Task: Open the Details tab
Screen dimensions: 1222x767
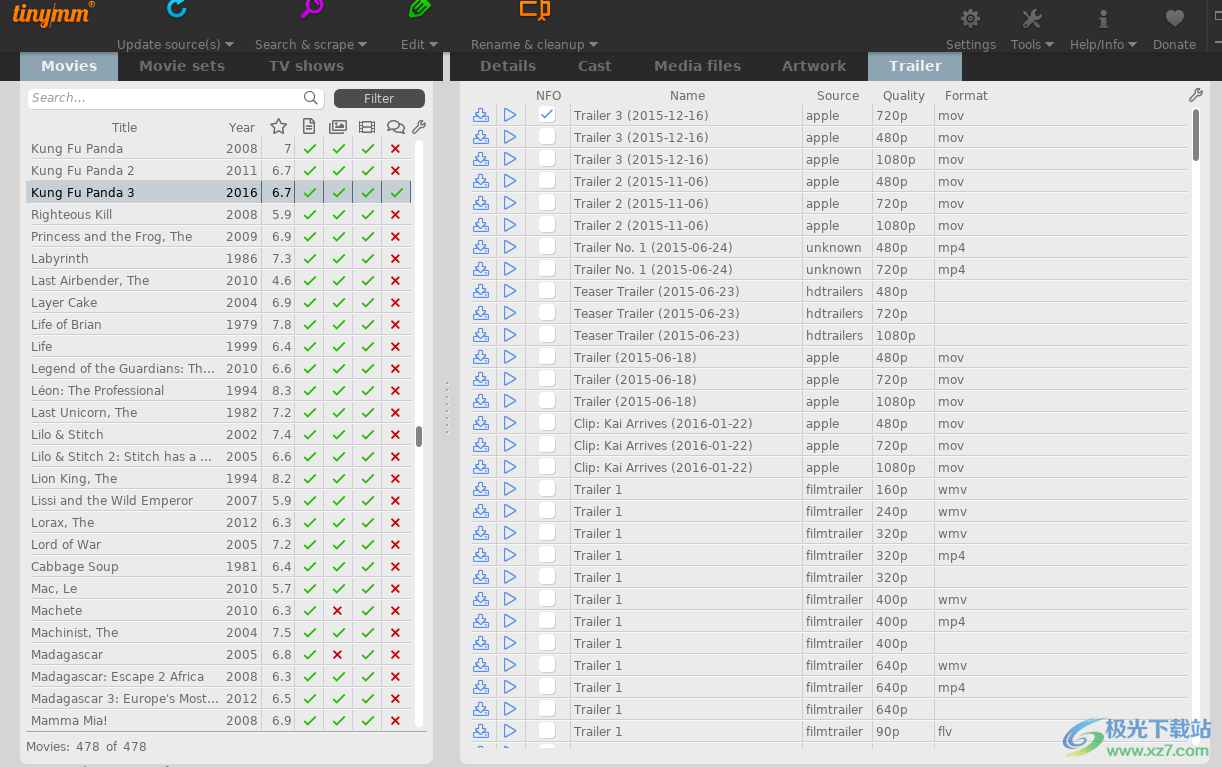Action: 508,66
